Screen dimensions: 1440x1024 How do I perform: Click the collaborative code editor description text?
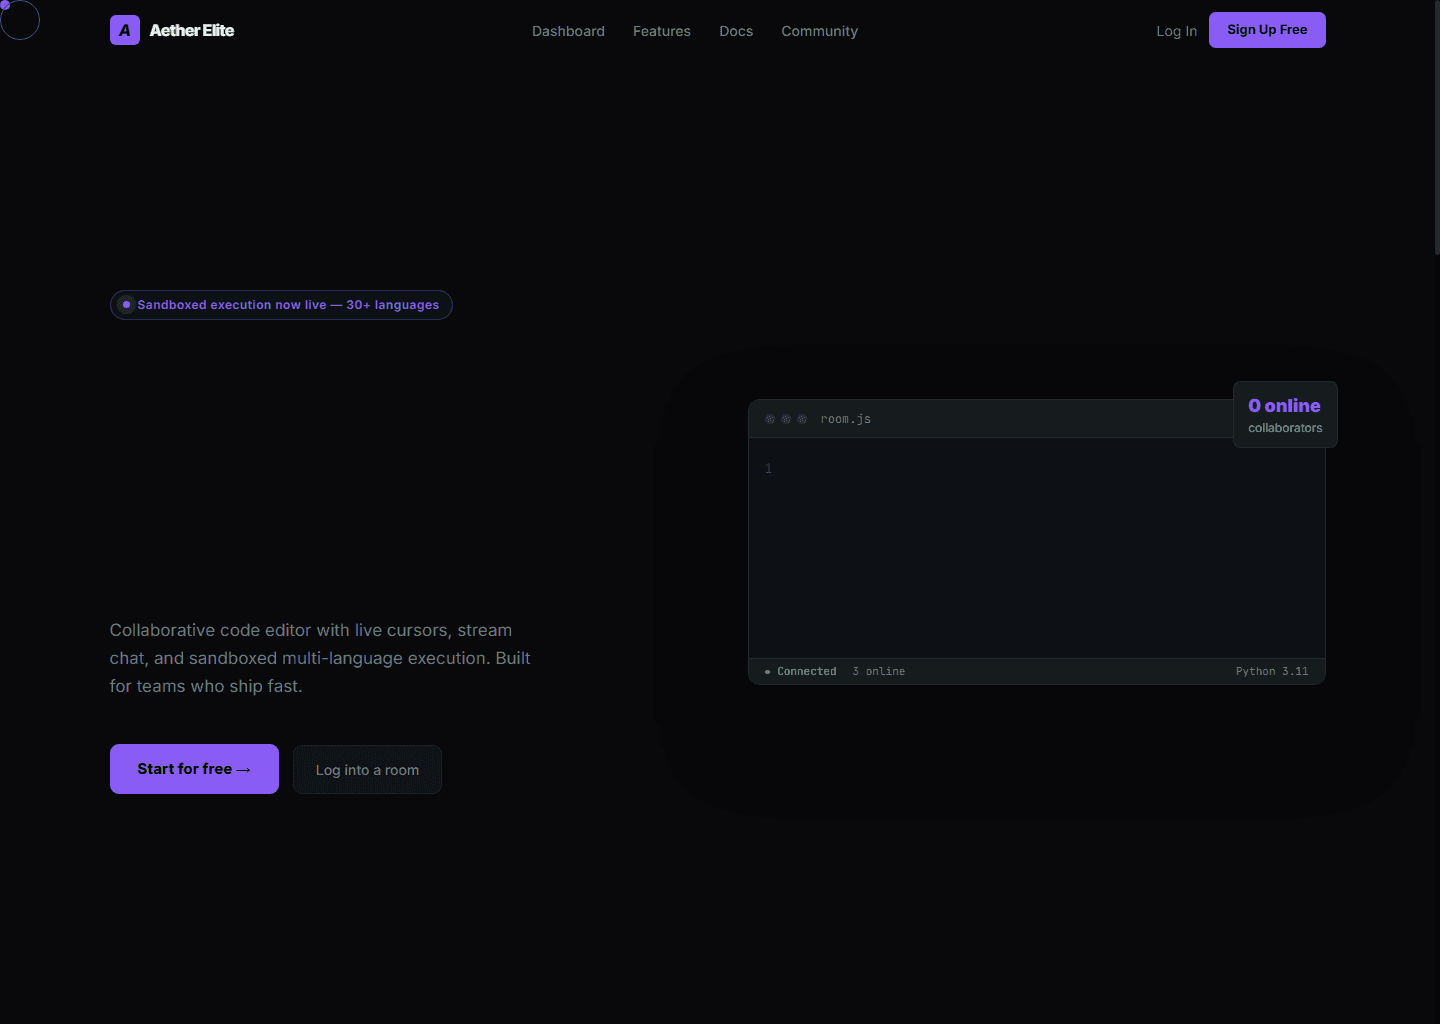click(x=320, y=658)
